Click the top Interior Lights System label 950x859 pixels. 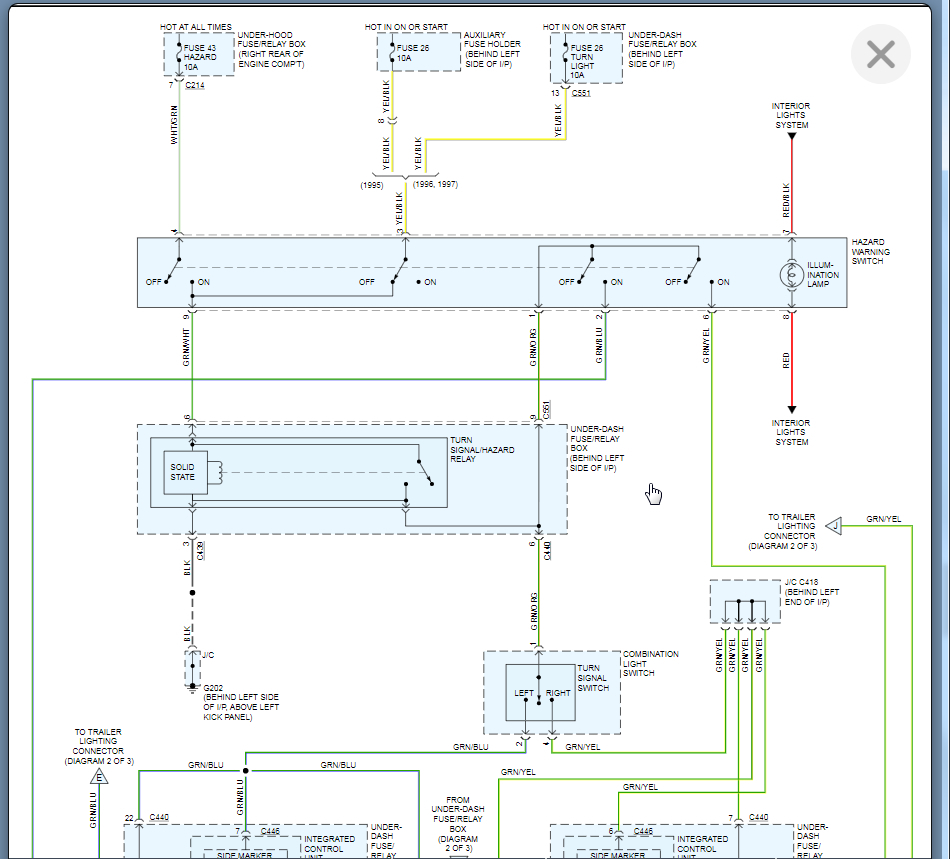click(791, 115)
